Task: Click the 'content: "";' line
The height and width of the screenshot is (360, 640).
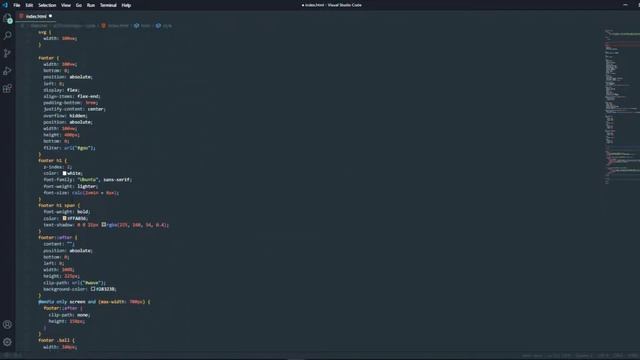Action: tap(59, 244)
